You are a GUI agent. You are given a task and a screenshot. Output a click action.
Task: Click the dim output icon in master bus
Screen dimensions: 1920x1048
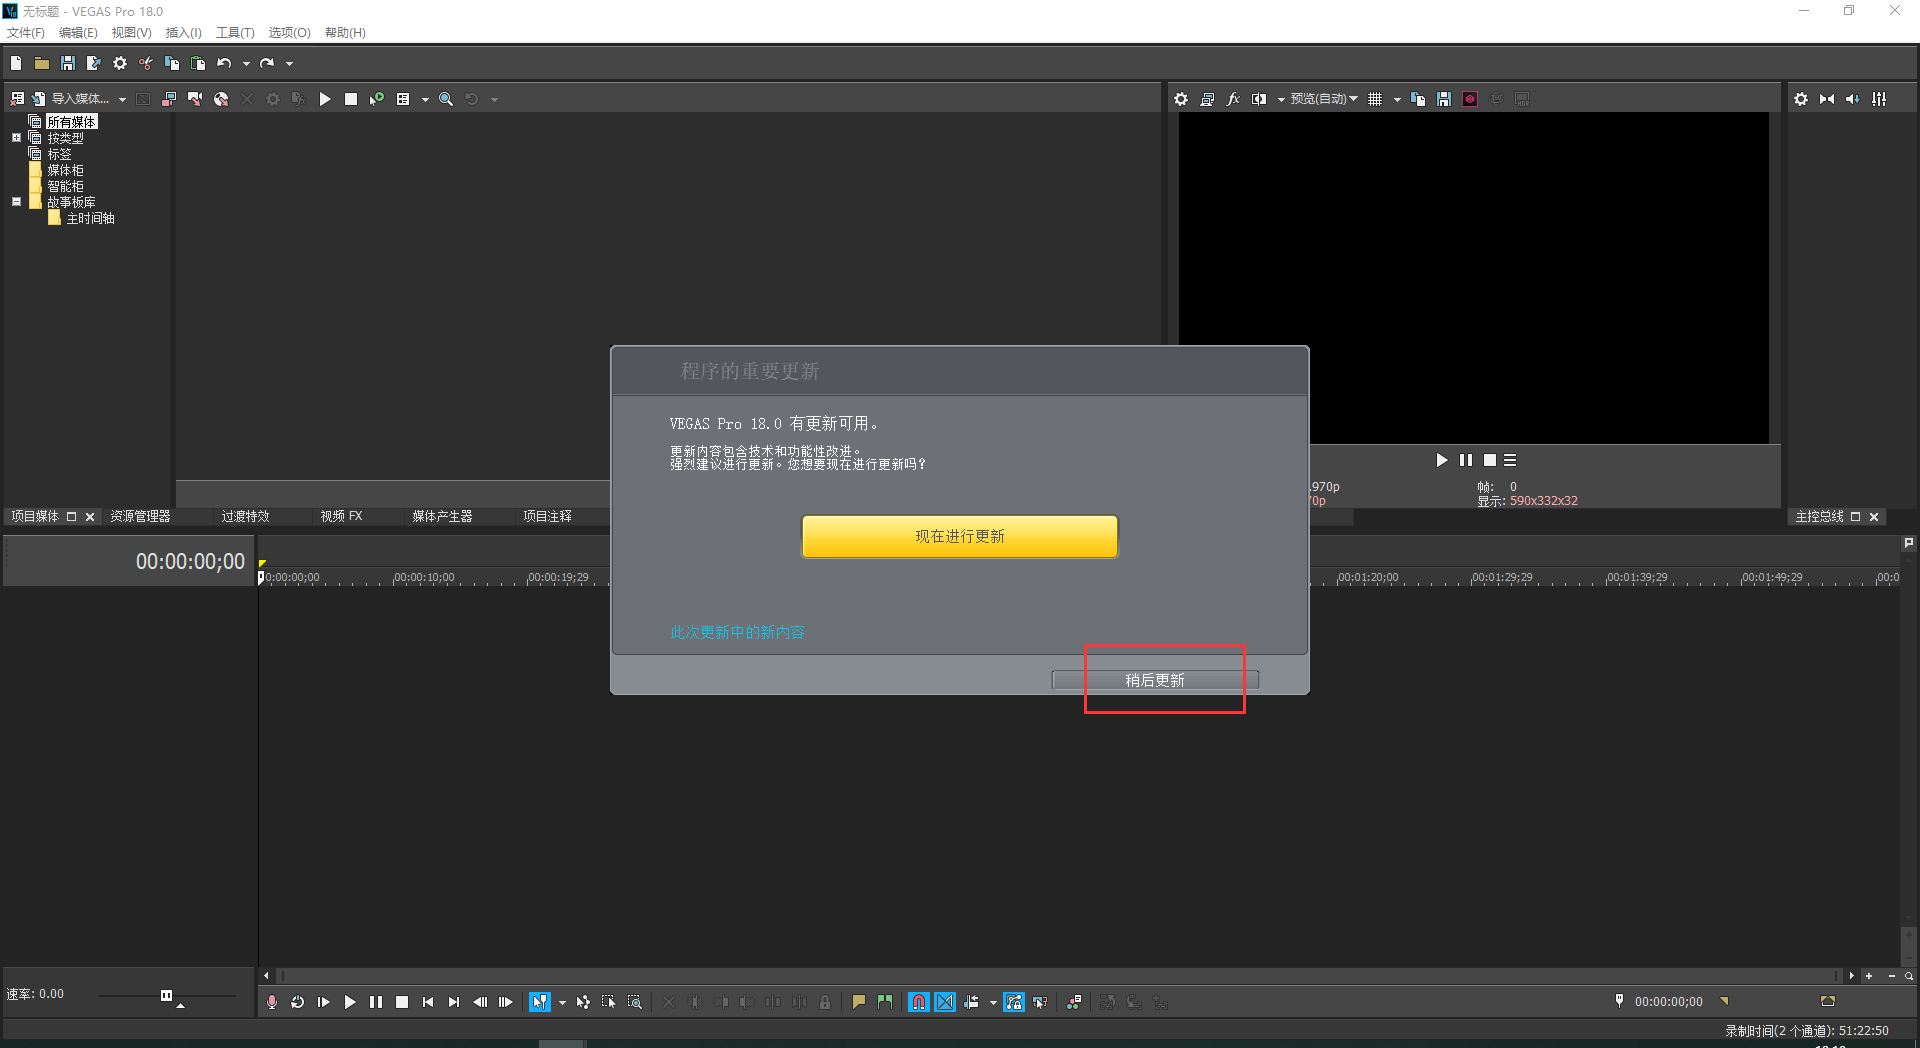[1853, 99]
